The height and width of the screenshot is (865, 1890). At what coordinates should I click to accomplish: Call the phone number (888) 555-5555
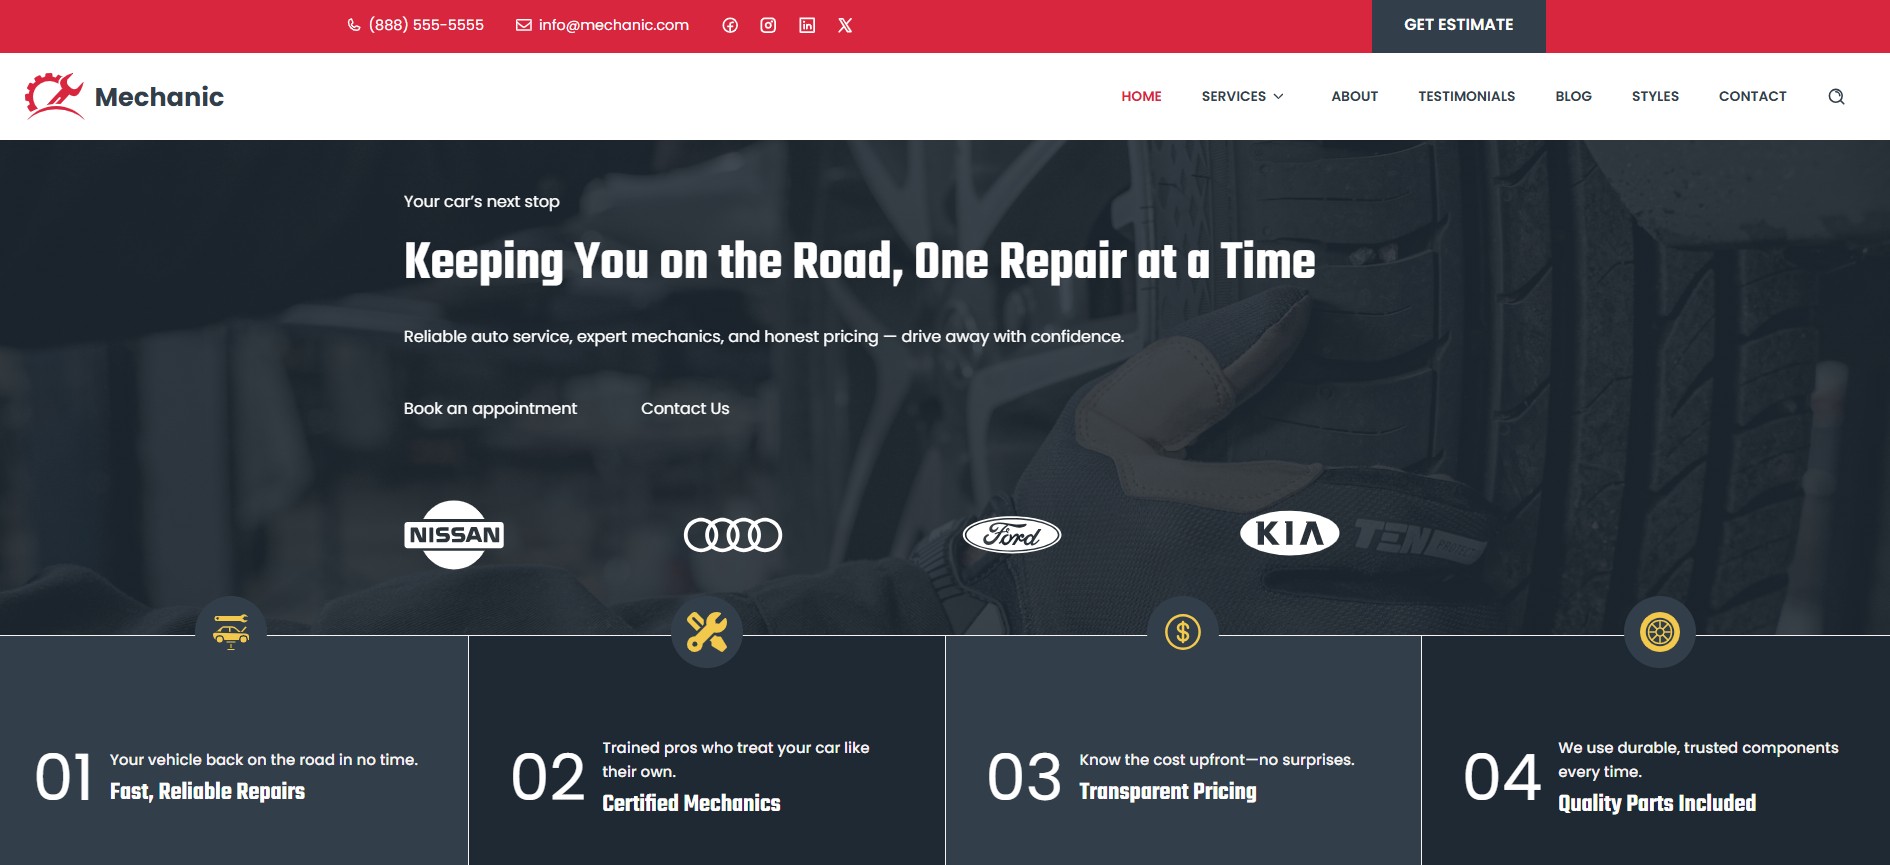click(x=416, y=25)
